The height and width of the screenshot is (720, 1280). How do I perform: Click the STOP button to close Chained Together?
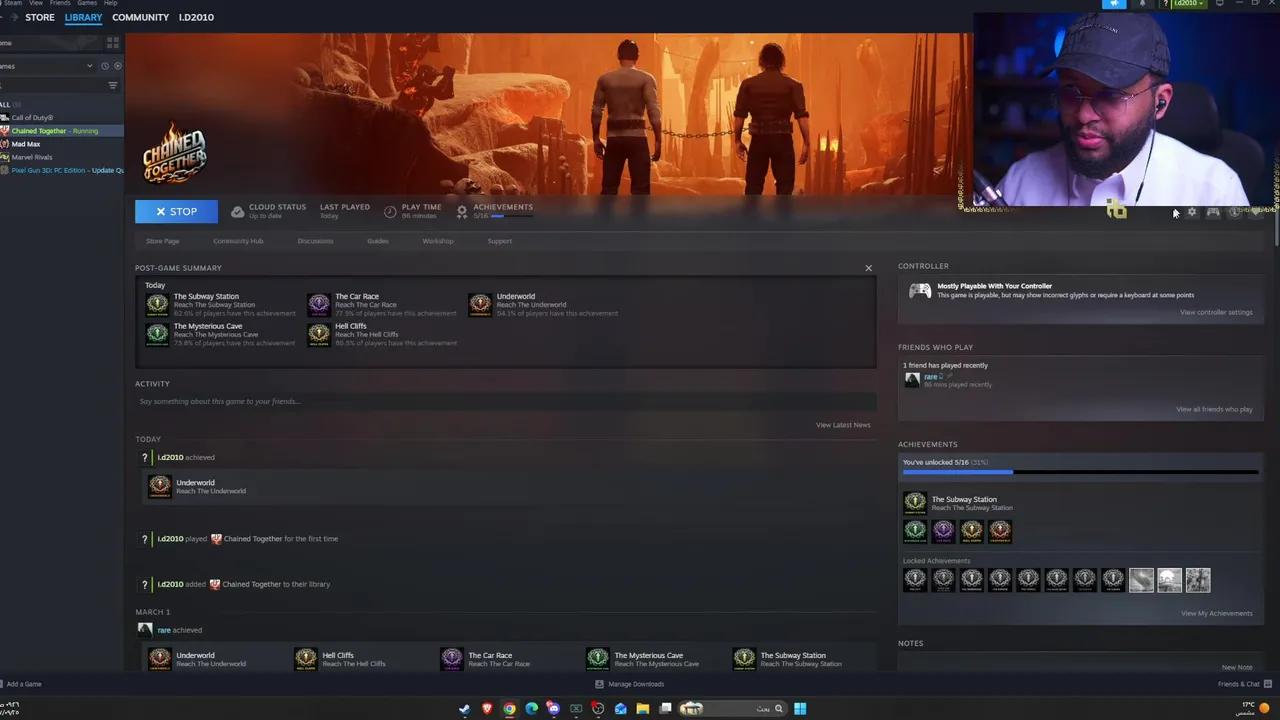[176, 211]
